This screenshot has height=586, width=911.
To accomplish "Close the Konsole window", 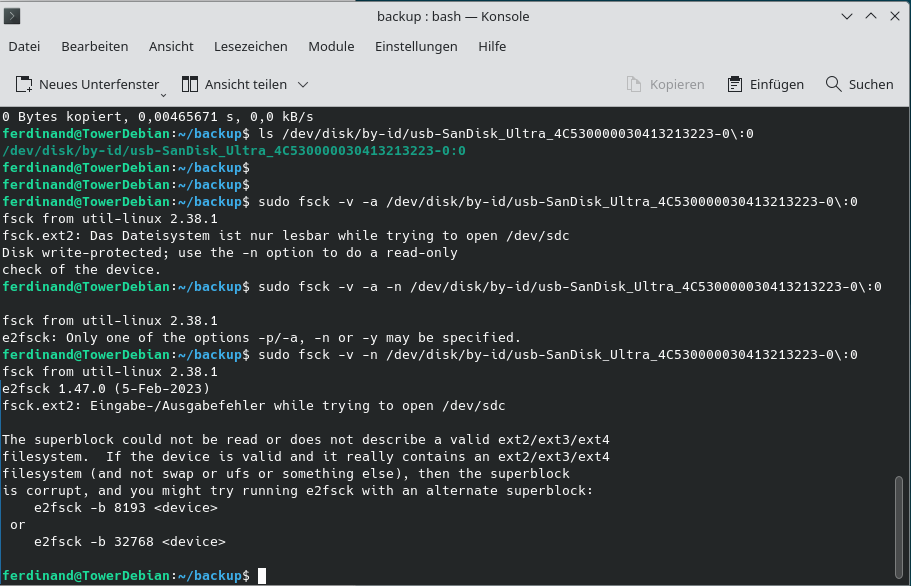I will click(895, 16).
